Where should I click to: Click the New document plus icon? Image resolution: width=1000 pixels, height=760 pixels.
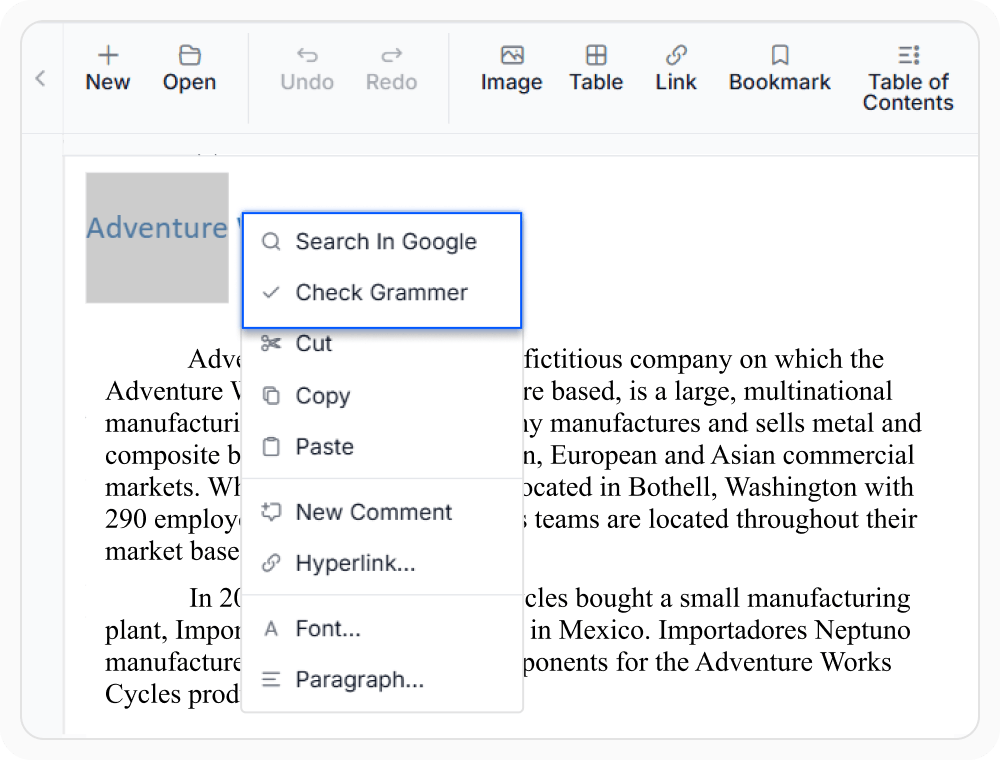(x=108, y=55)
